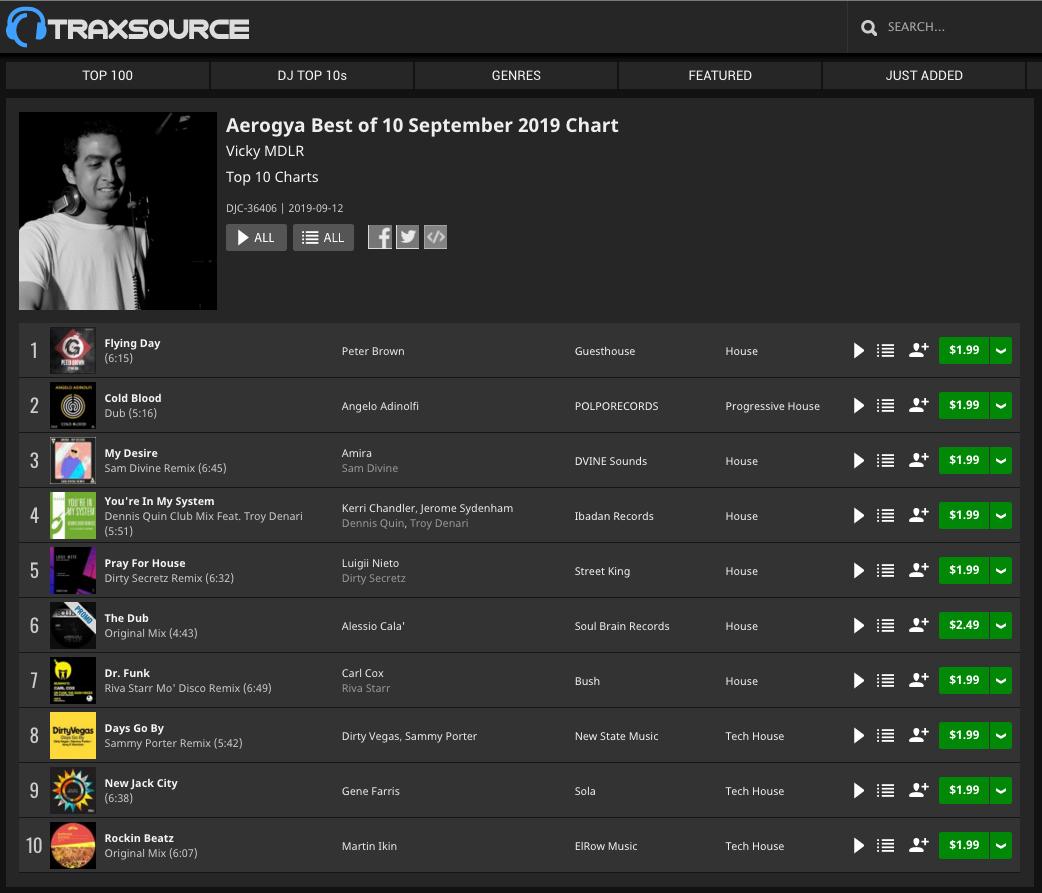The image size is (1042, 893).
Task: Play the Rockin Beatz track
Action: click(859, 846)
